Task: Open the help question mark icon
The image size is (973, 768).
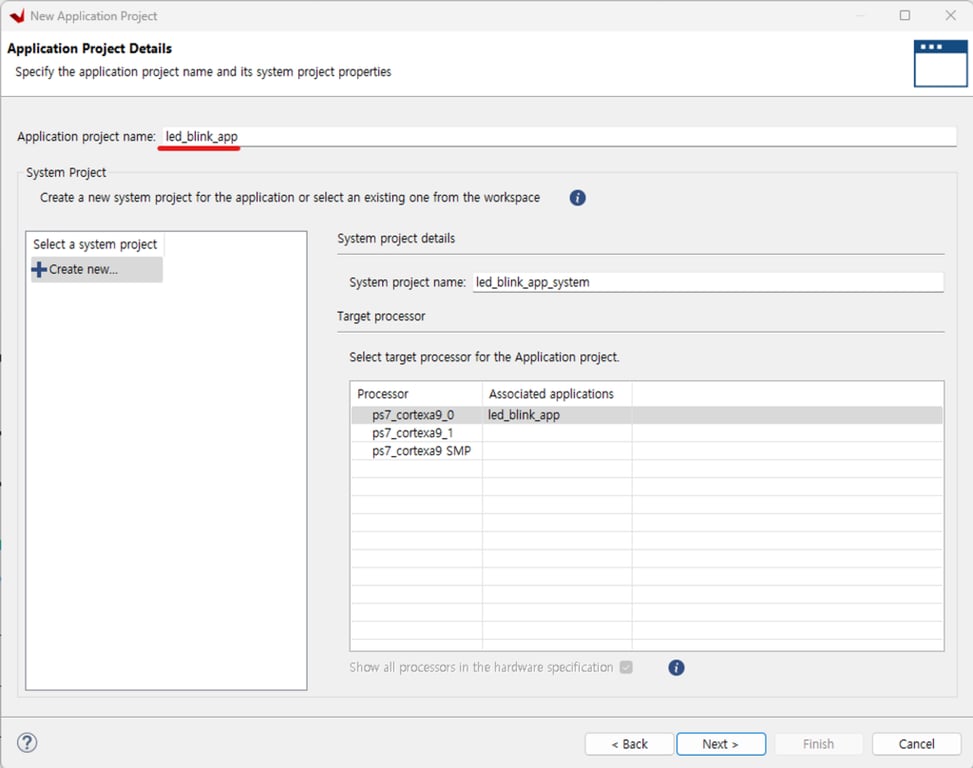Action: pyautogui.click(x=27, y=743)
